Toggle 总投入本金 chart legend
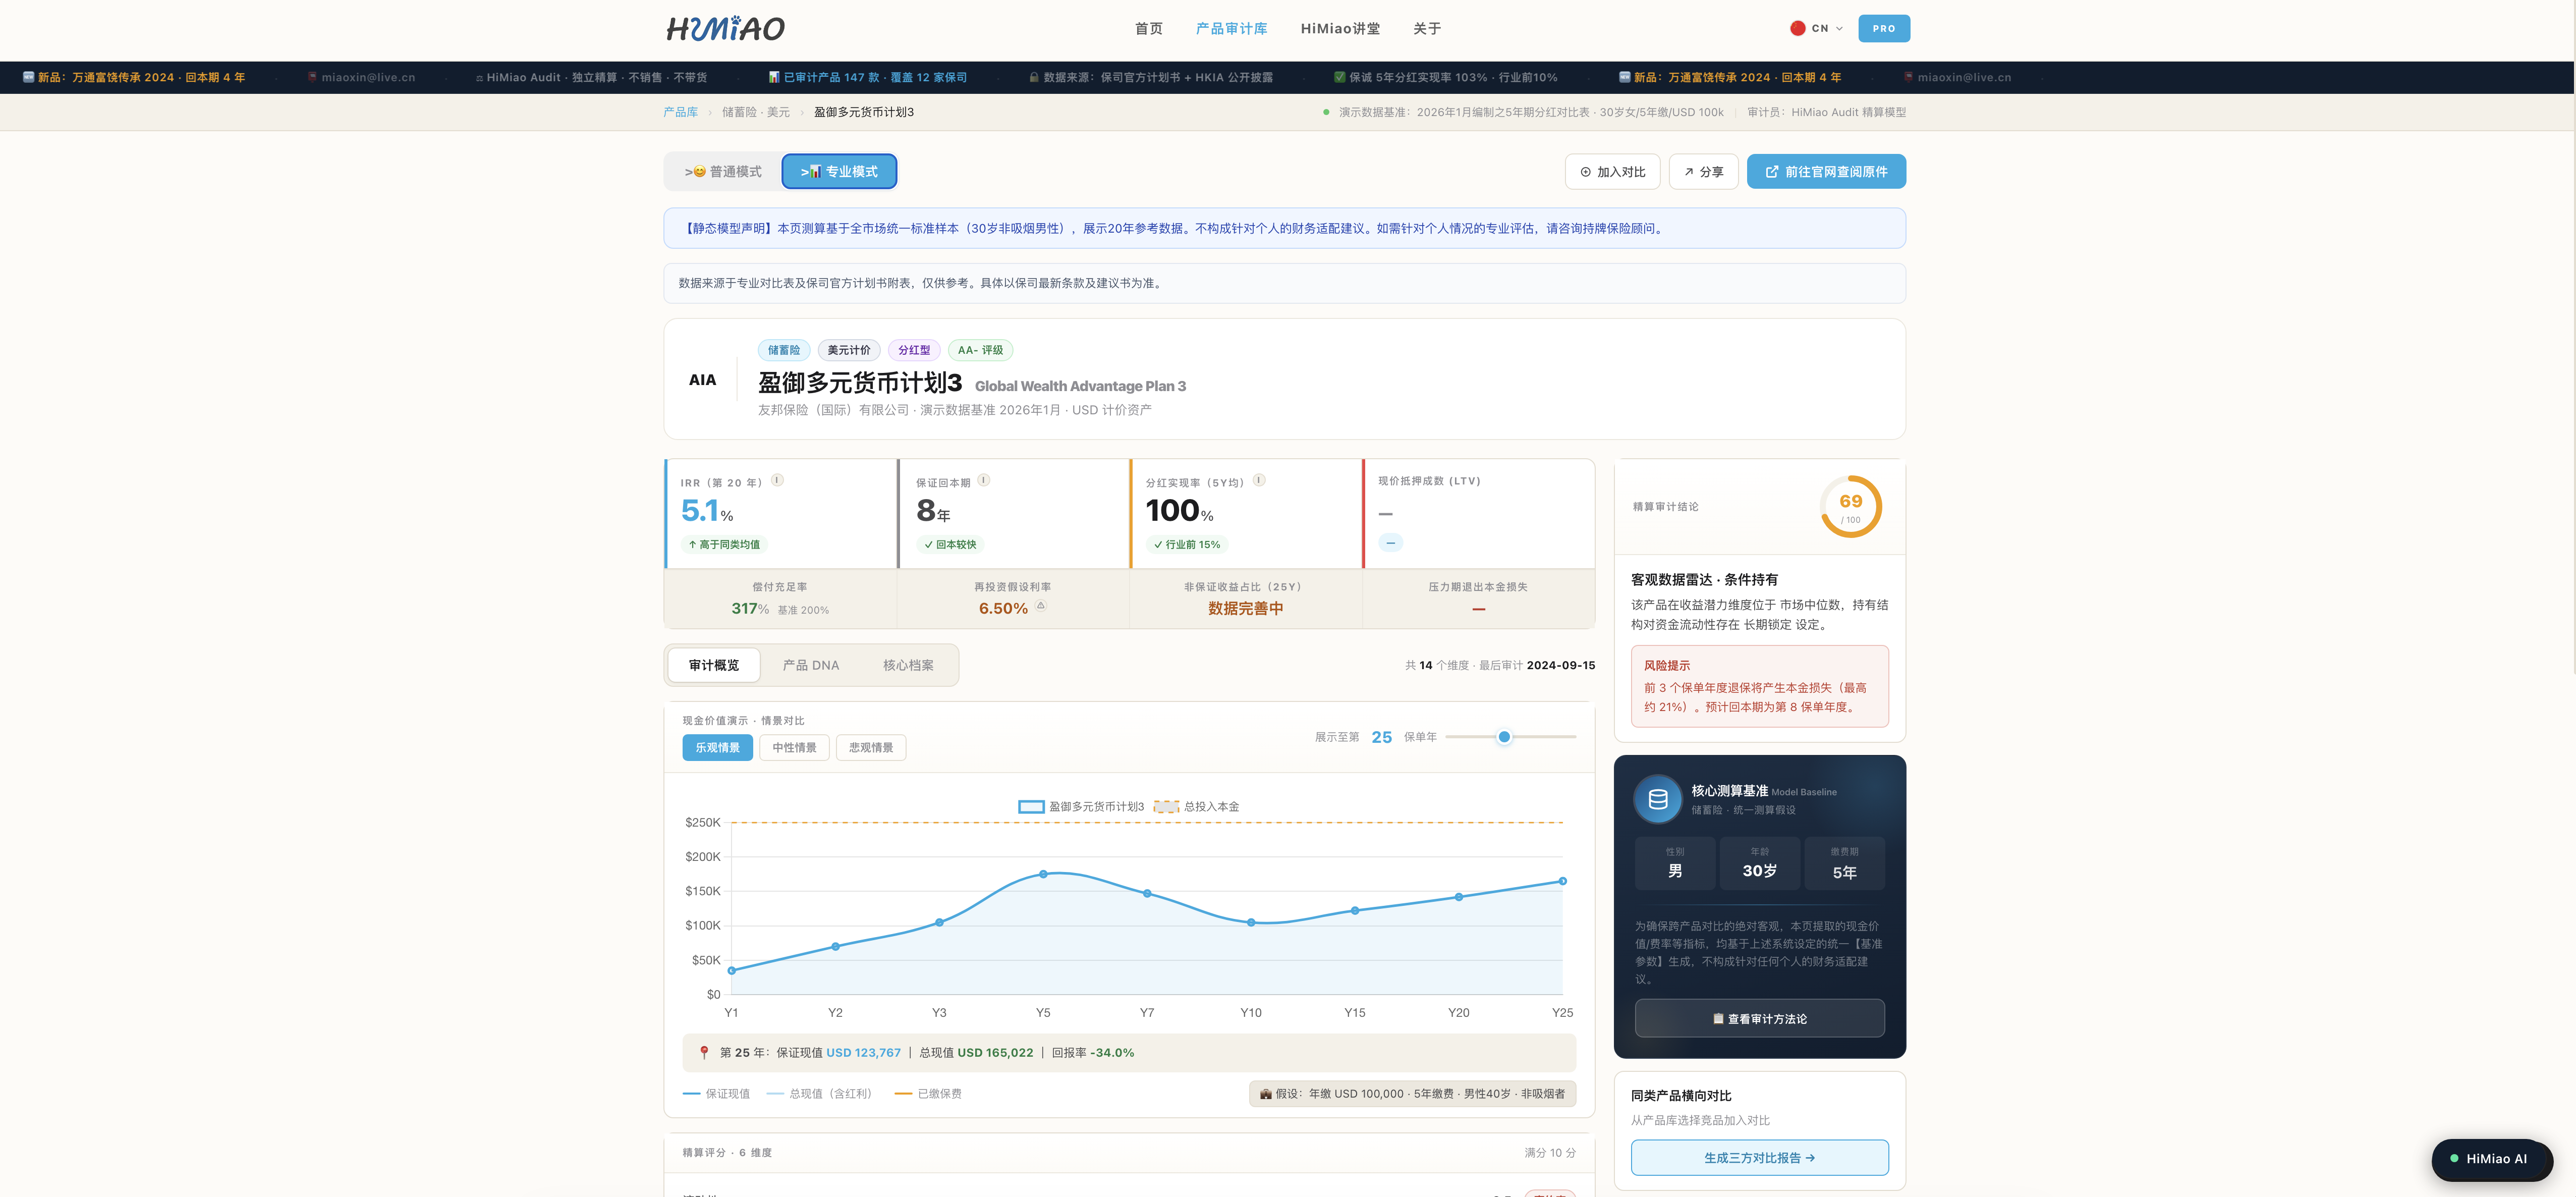The image size is (2576, 1197). coord(1196,807)
